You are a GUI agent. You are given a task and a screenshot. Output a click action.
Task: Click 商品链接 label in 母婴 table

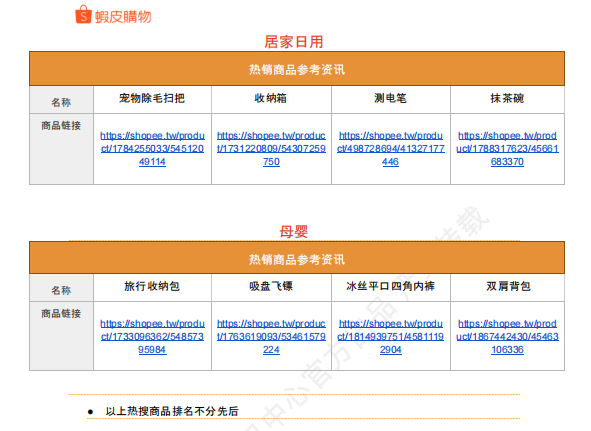61,313
